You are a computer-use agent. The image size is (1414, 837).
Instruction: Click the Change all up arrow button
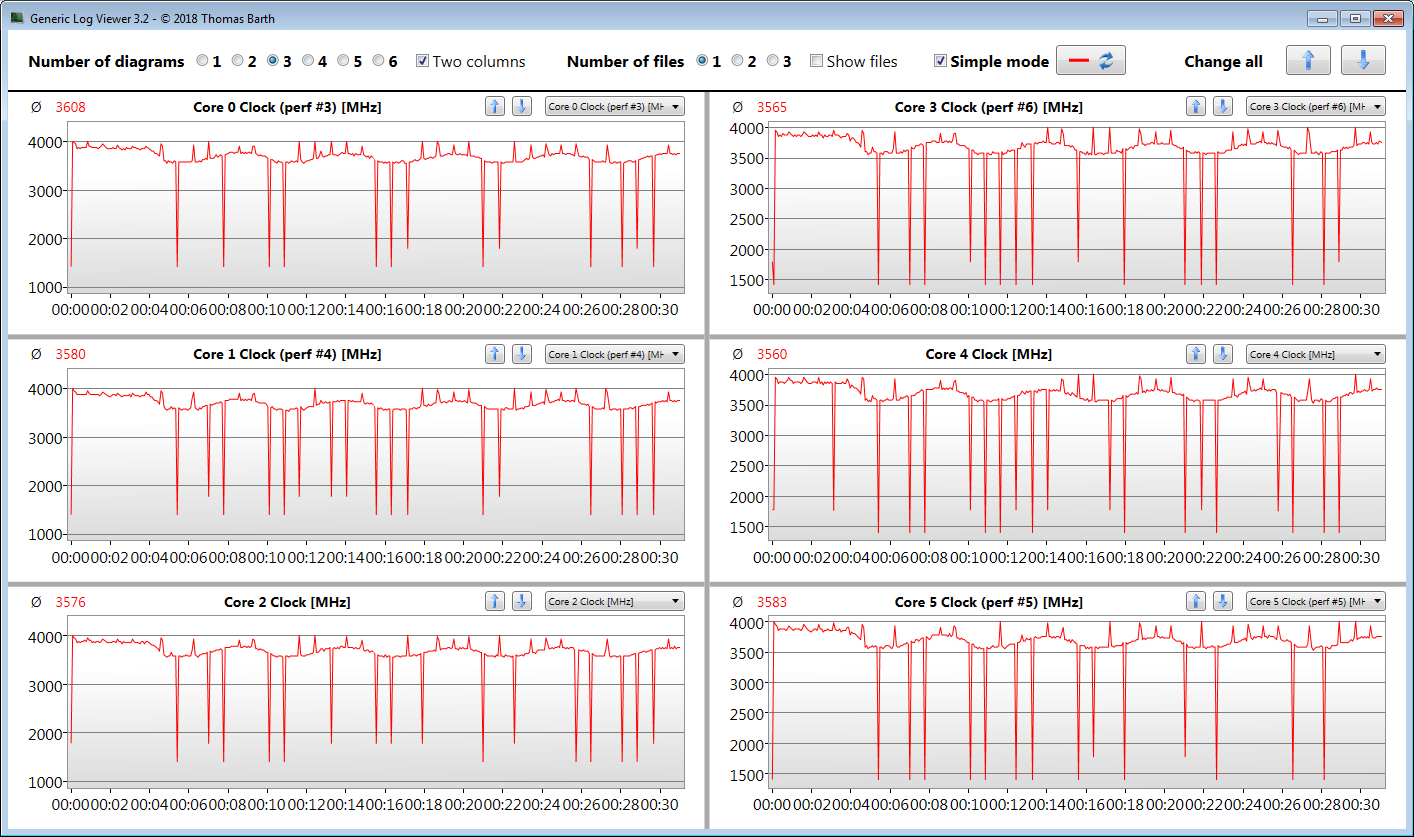tap(1308, 60)
